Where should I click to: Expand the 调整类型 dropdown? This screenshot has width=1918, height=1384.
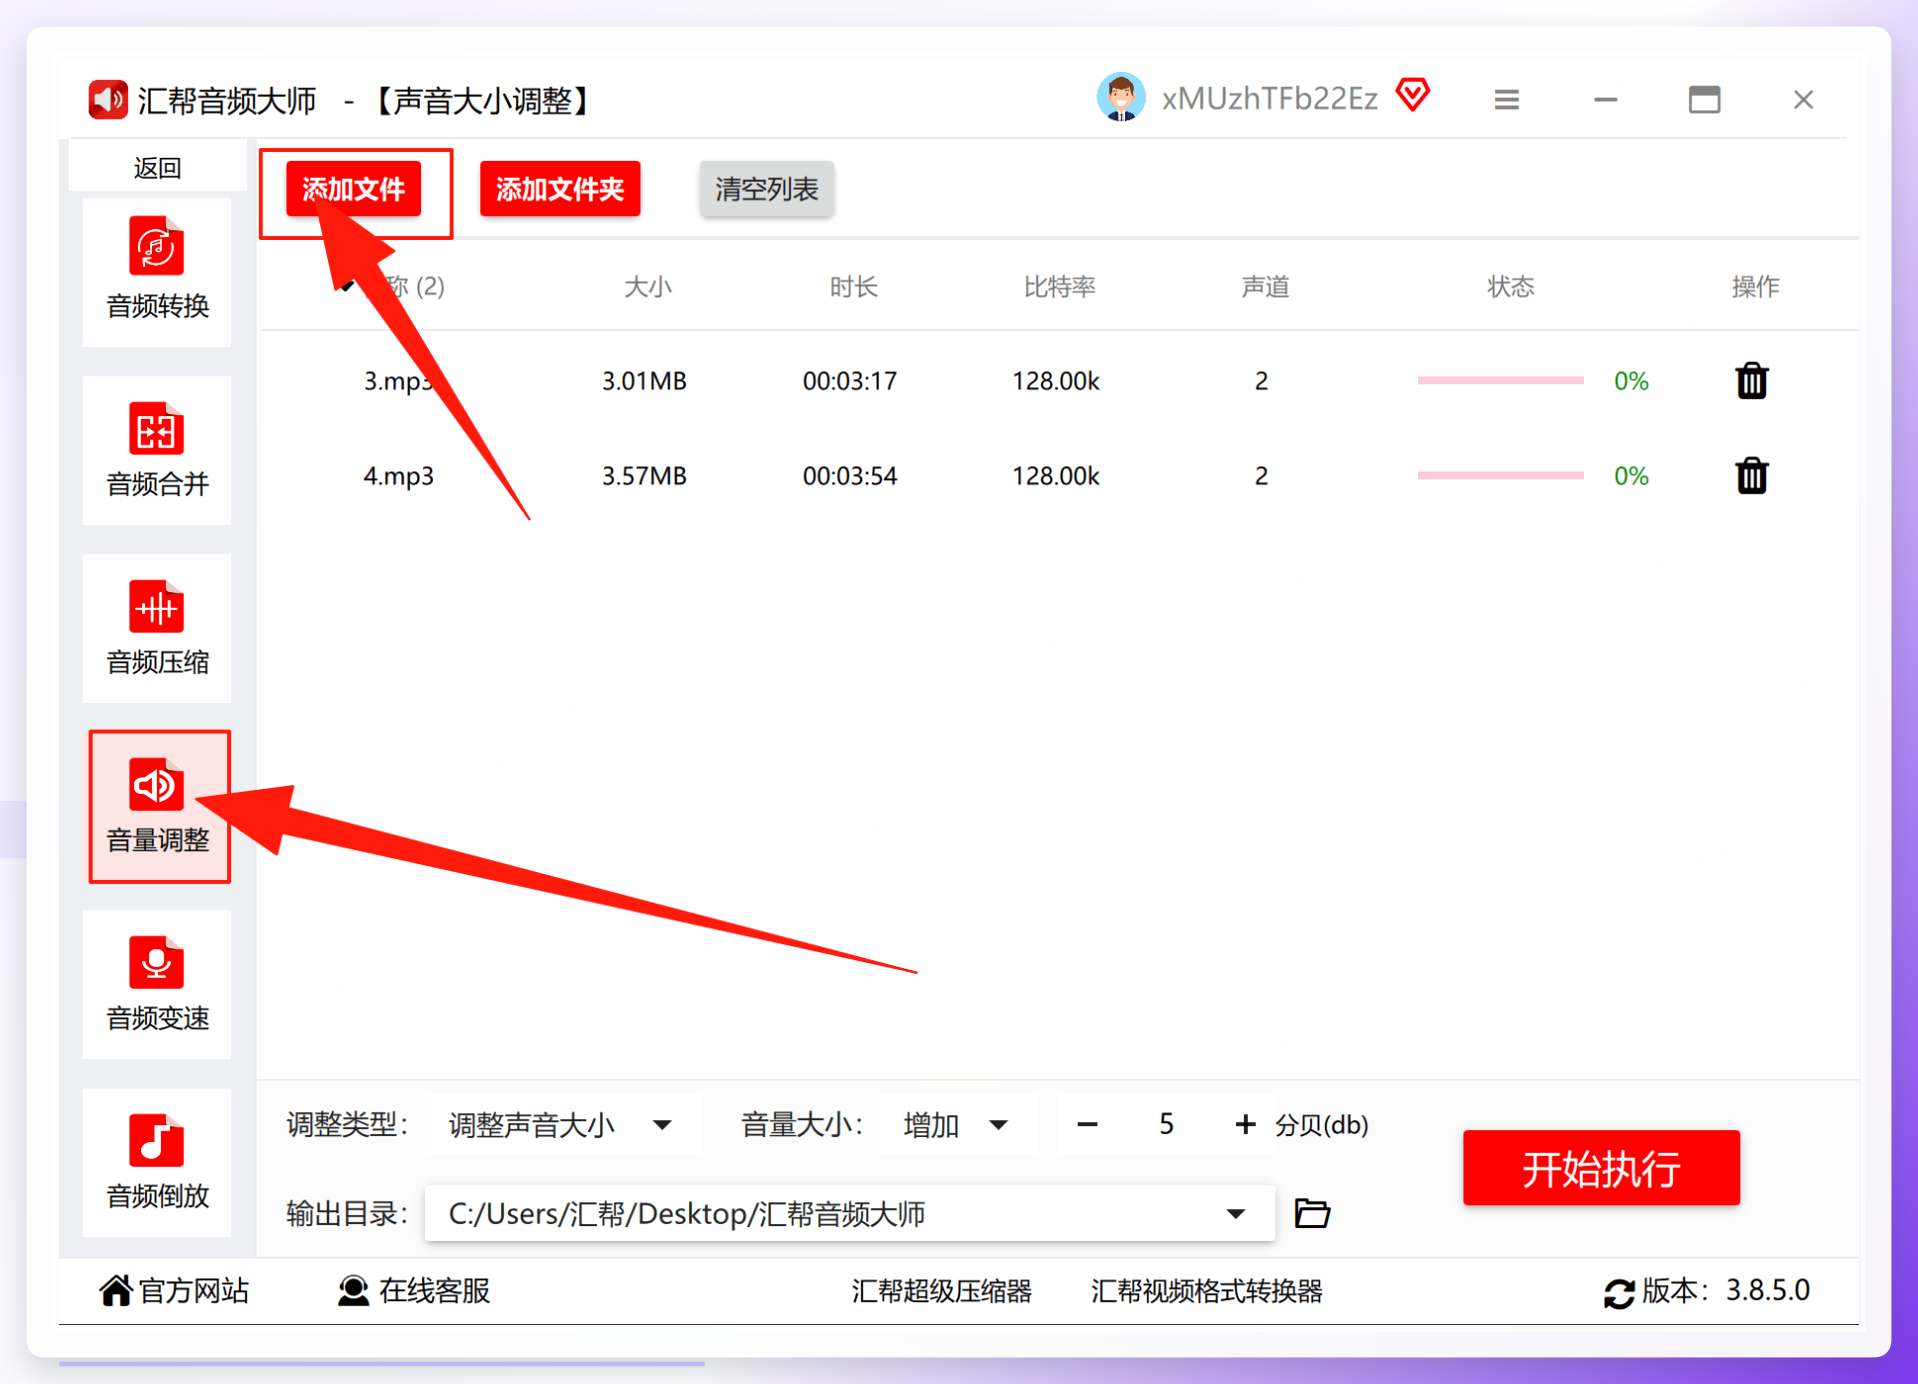[x=562, y=1125]
